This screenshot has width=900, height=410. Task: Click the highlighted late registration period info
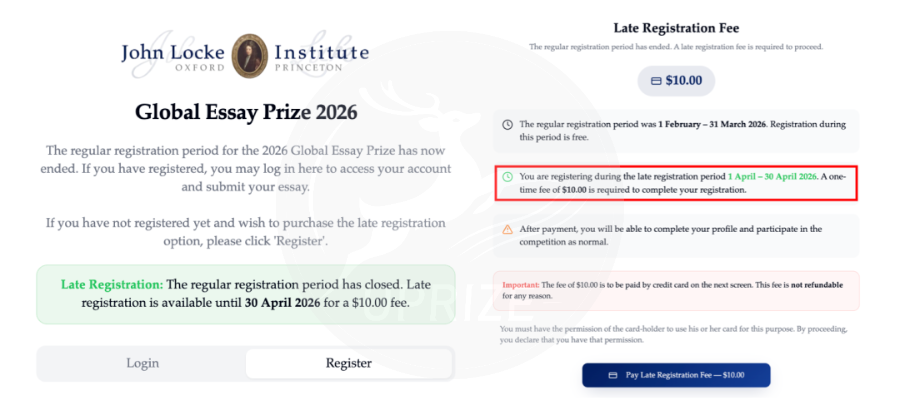676,183
